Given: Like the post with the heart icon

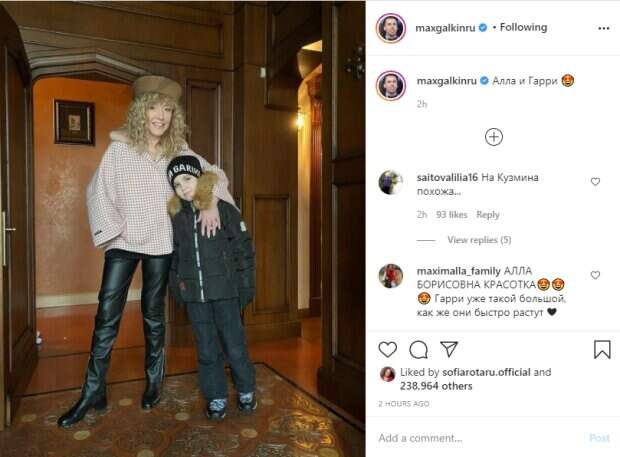Looking at the screenshot, I should (388, 349).
